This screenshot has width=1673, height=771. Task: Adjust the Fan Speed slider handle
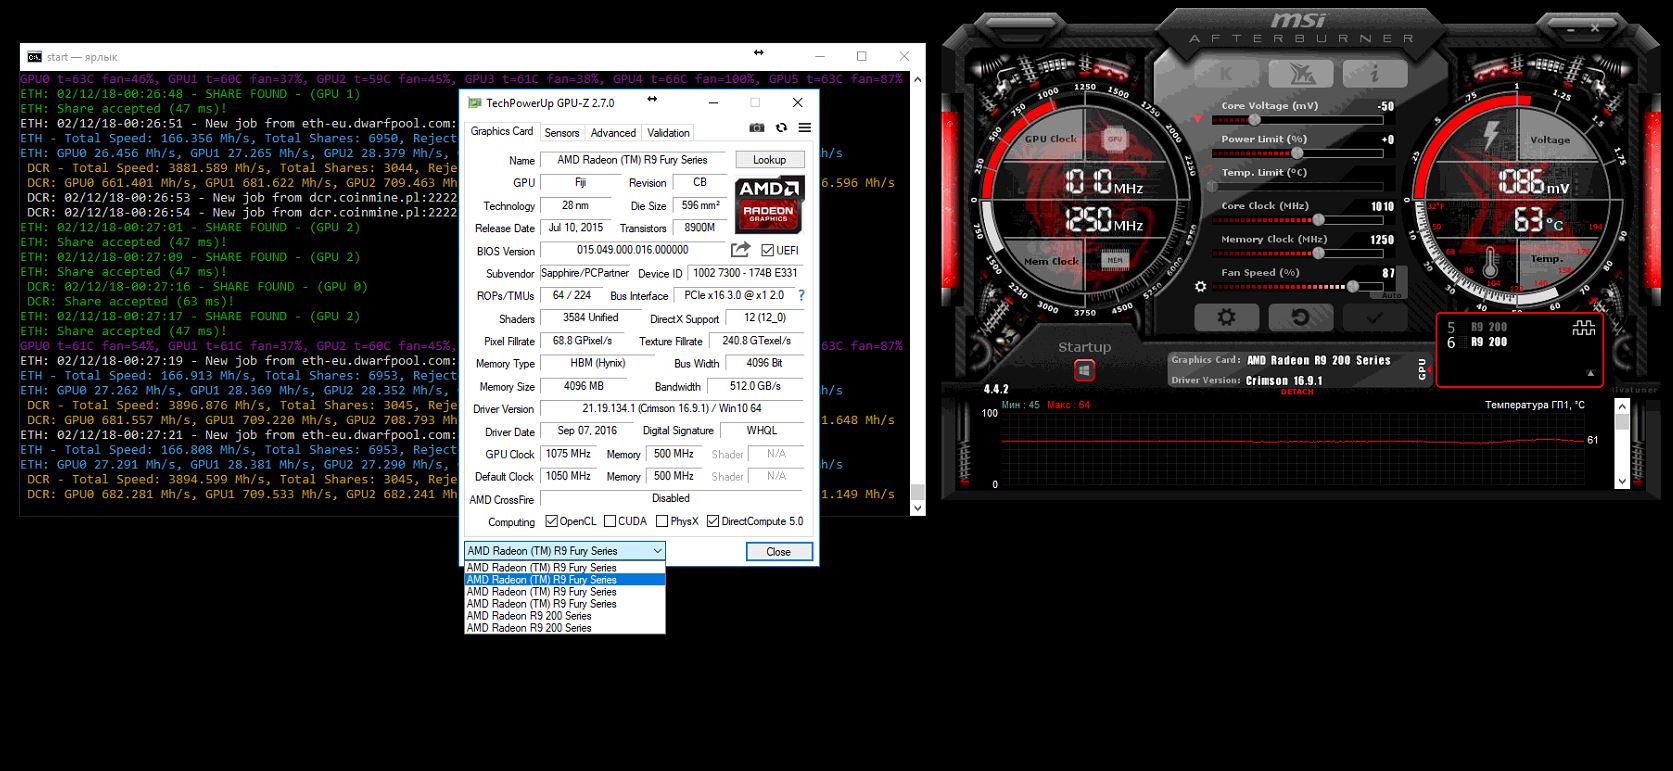pos(1352,287)
